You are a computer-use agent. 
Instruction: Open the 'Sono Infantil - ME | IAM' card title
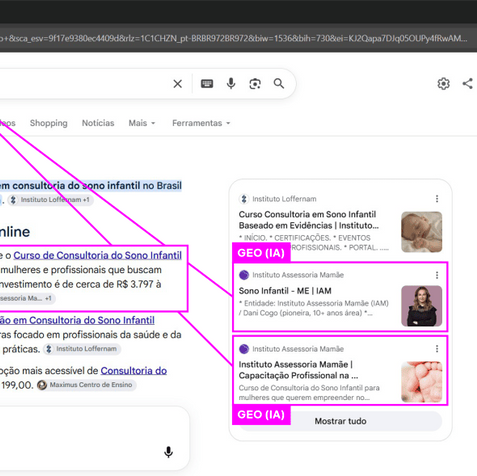point(285,291)
